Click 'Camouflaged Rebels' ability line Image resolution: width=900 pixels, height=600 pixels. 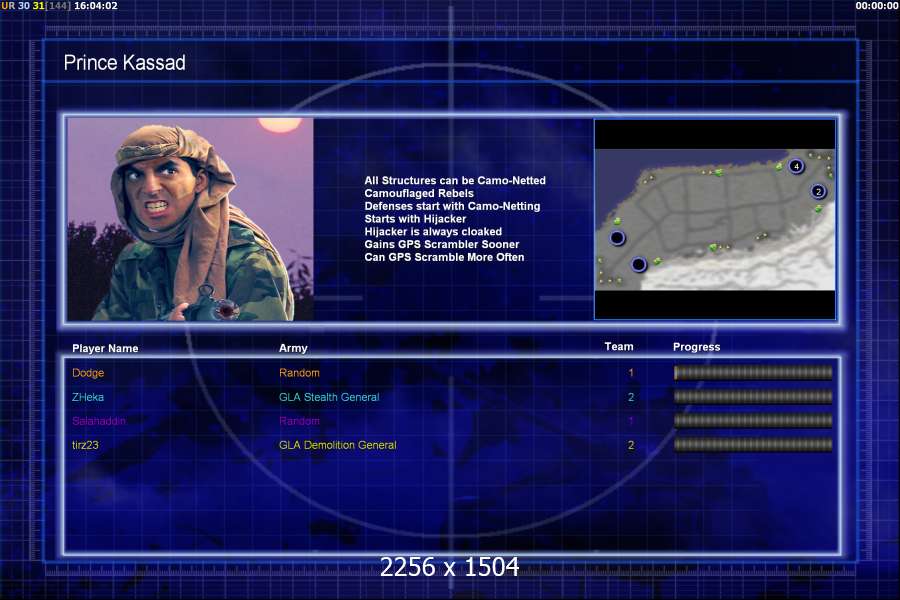[x=419, y=193]
